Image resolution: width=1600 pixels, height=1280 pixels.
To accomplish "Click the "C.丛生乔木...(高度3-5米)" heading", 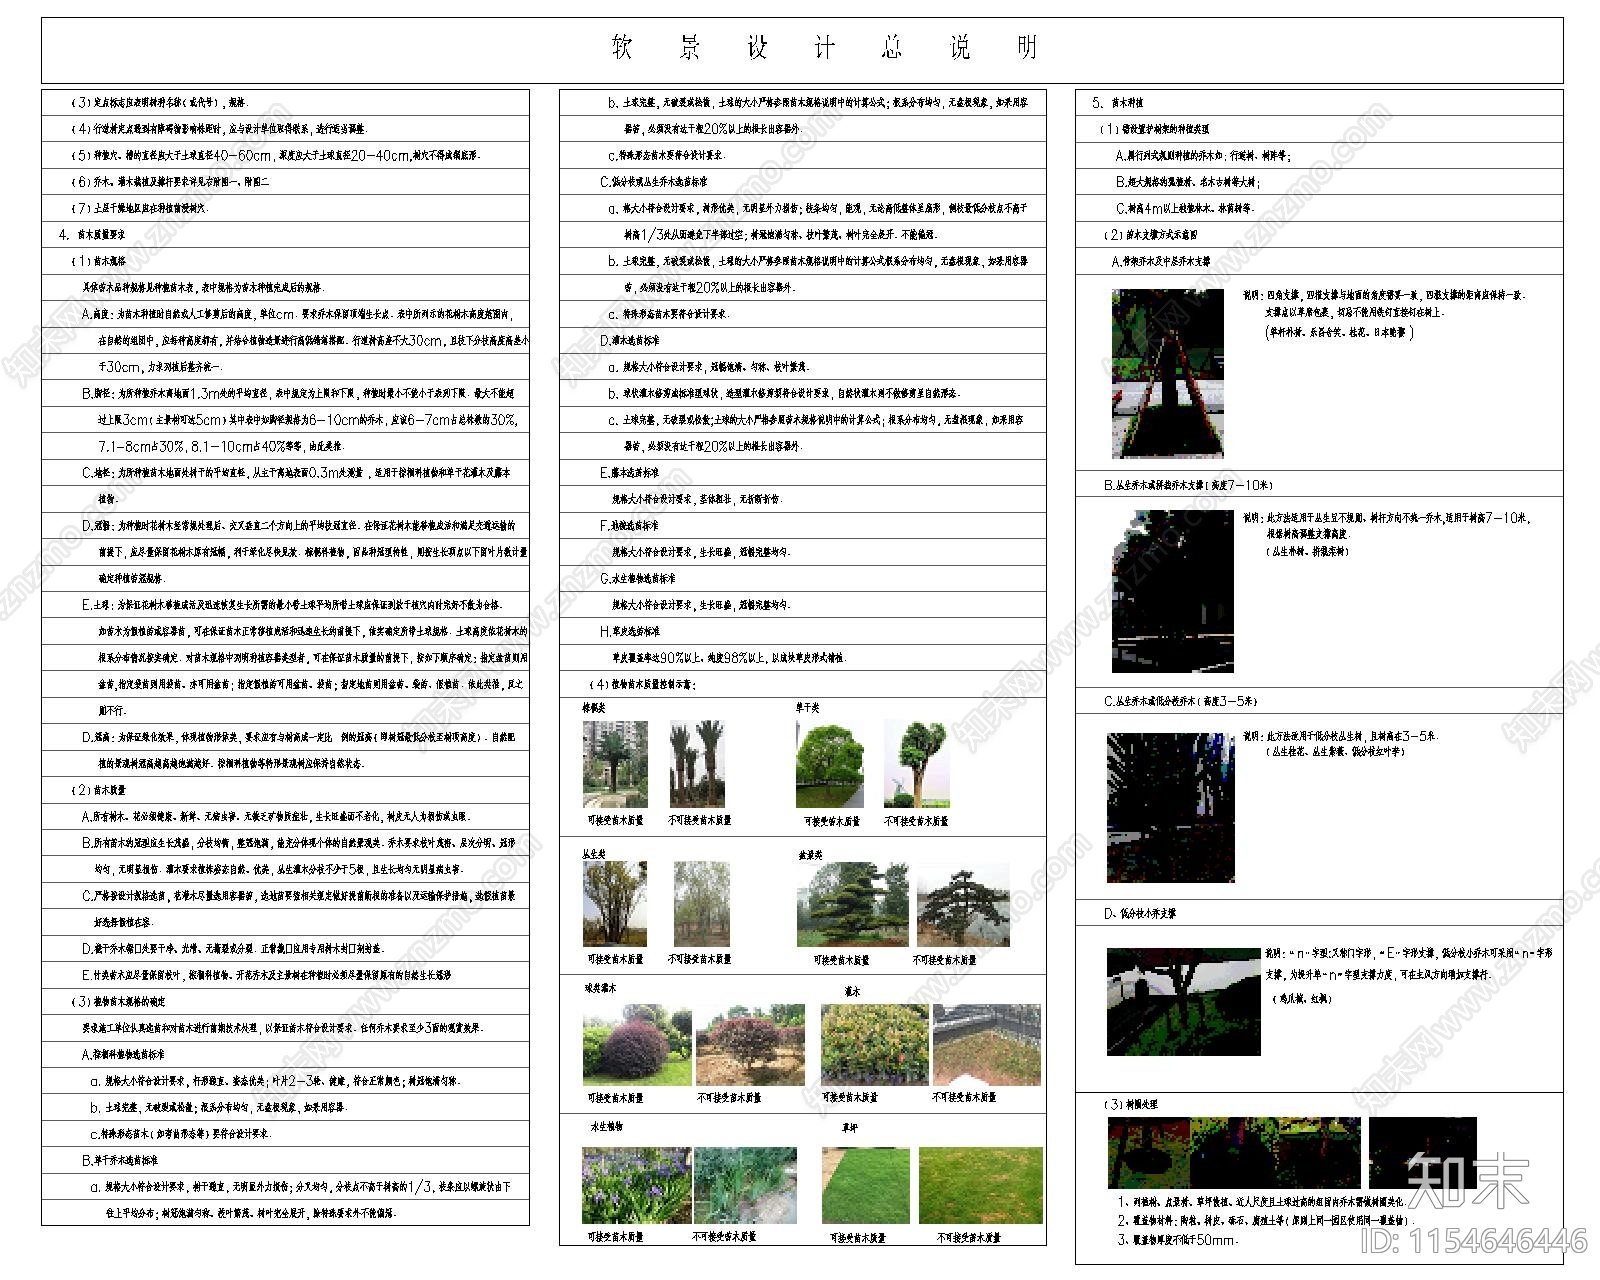I will [x=1181, y=701].
